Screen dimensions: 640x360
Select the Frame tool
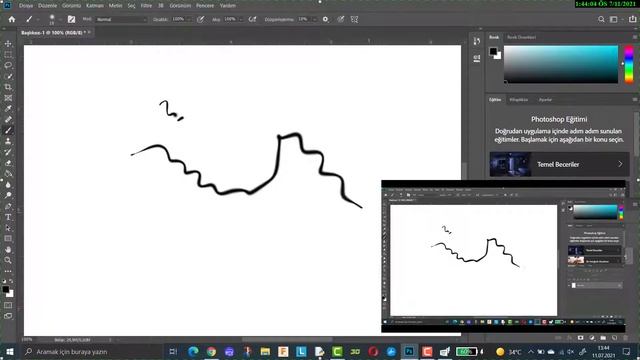click(8, 98)
